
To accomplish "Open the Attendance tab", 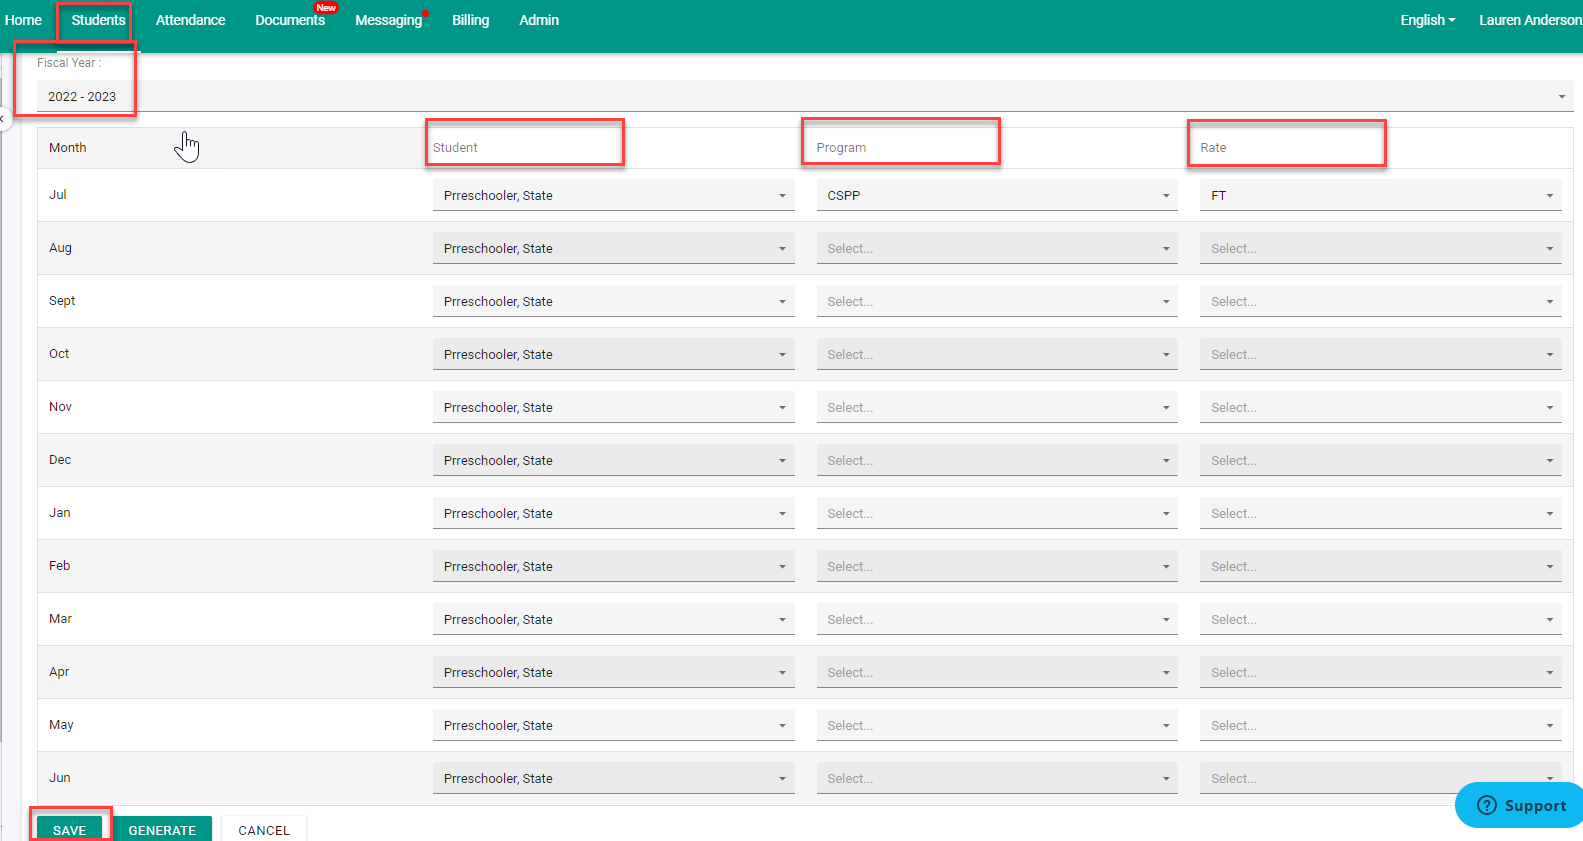I will point(190,20).
